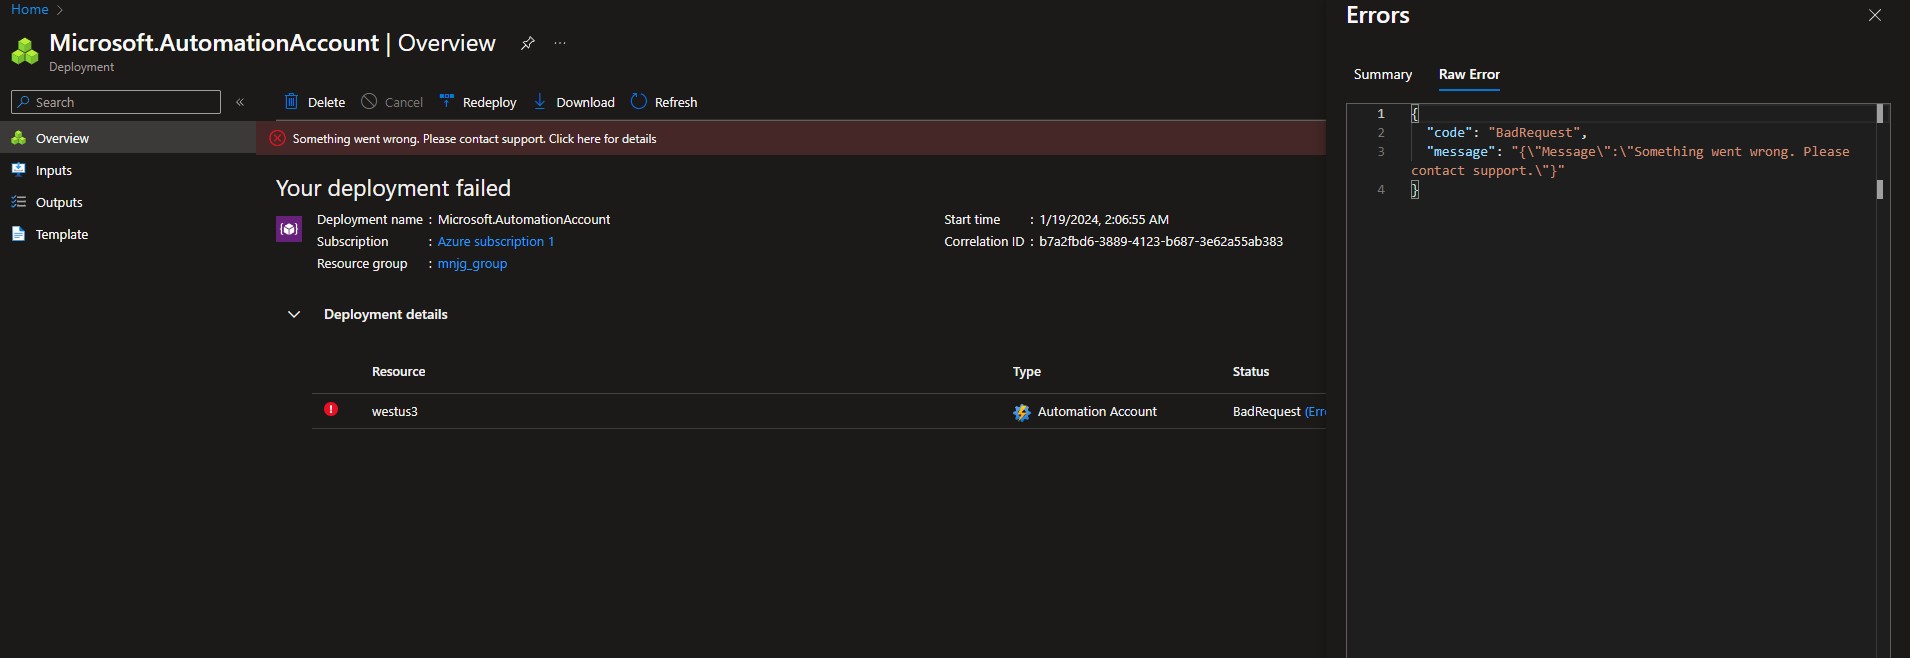Viewport: 1910px width, 658px height.
Task: Switch to the Summary tab in Errors
Action: click(x=1383, y=74)
